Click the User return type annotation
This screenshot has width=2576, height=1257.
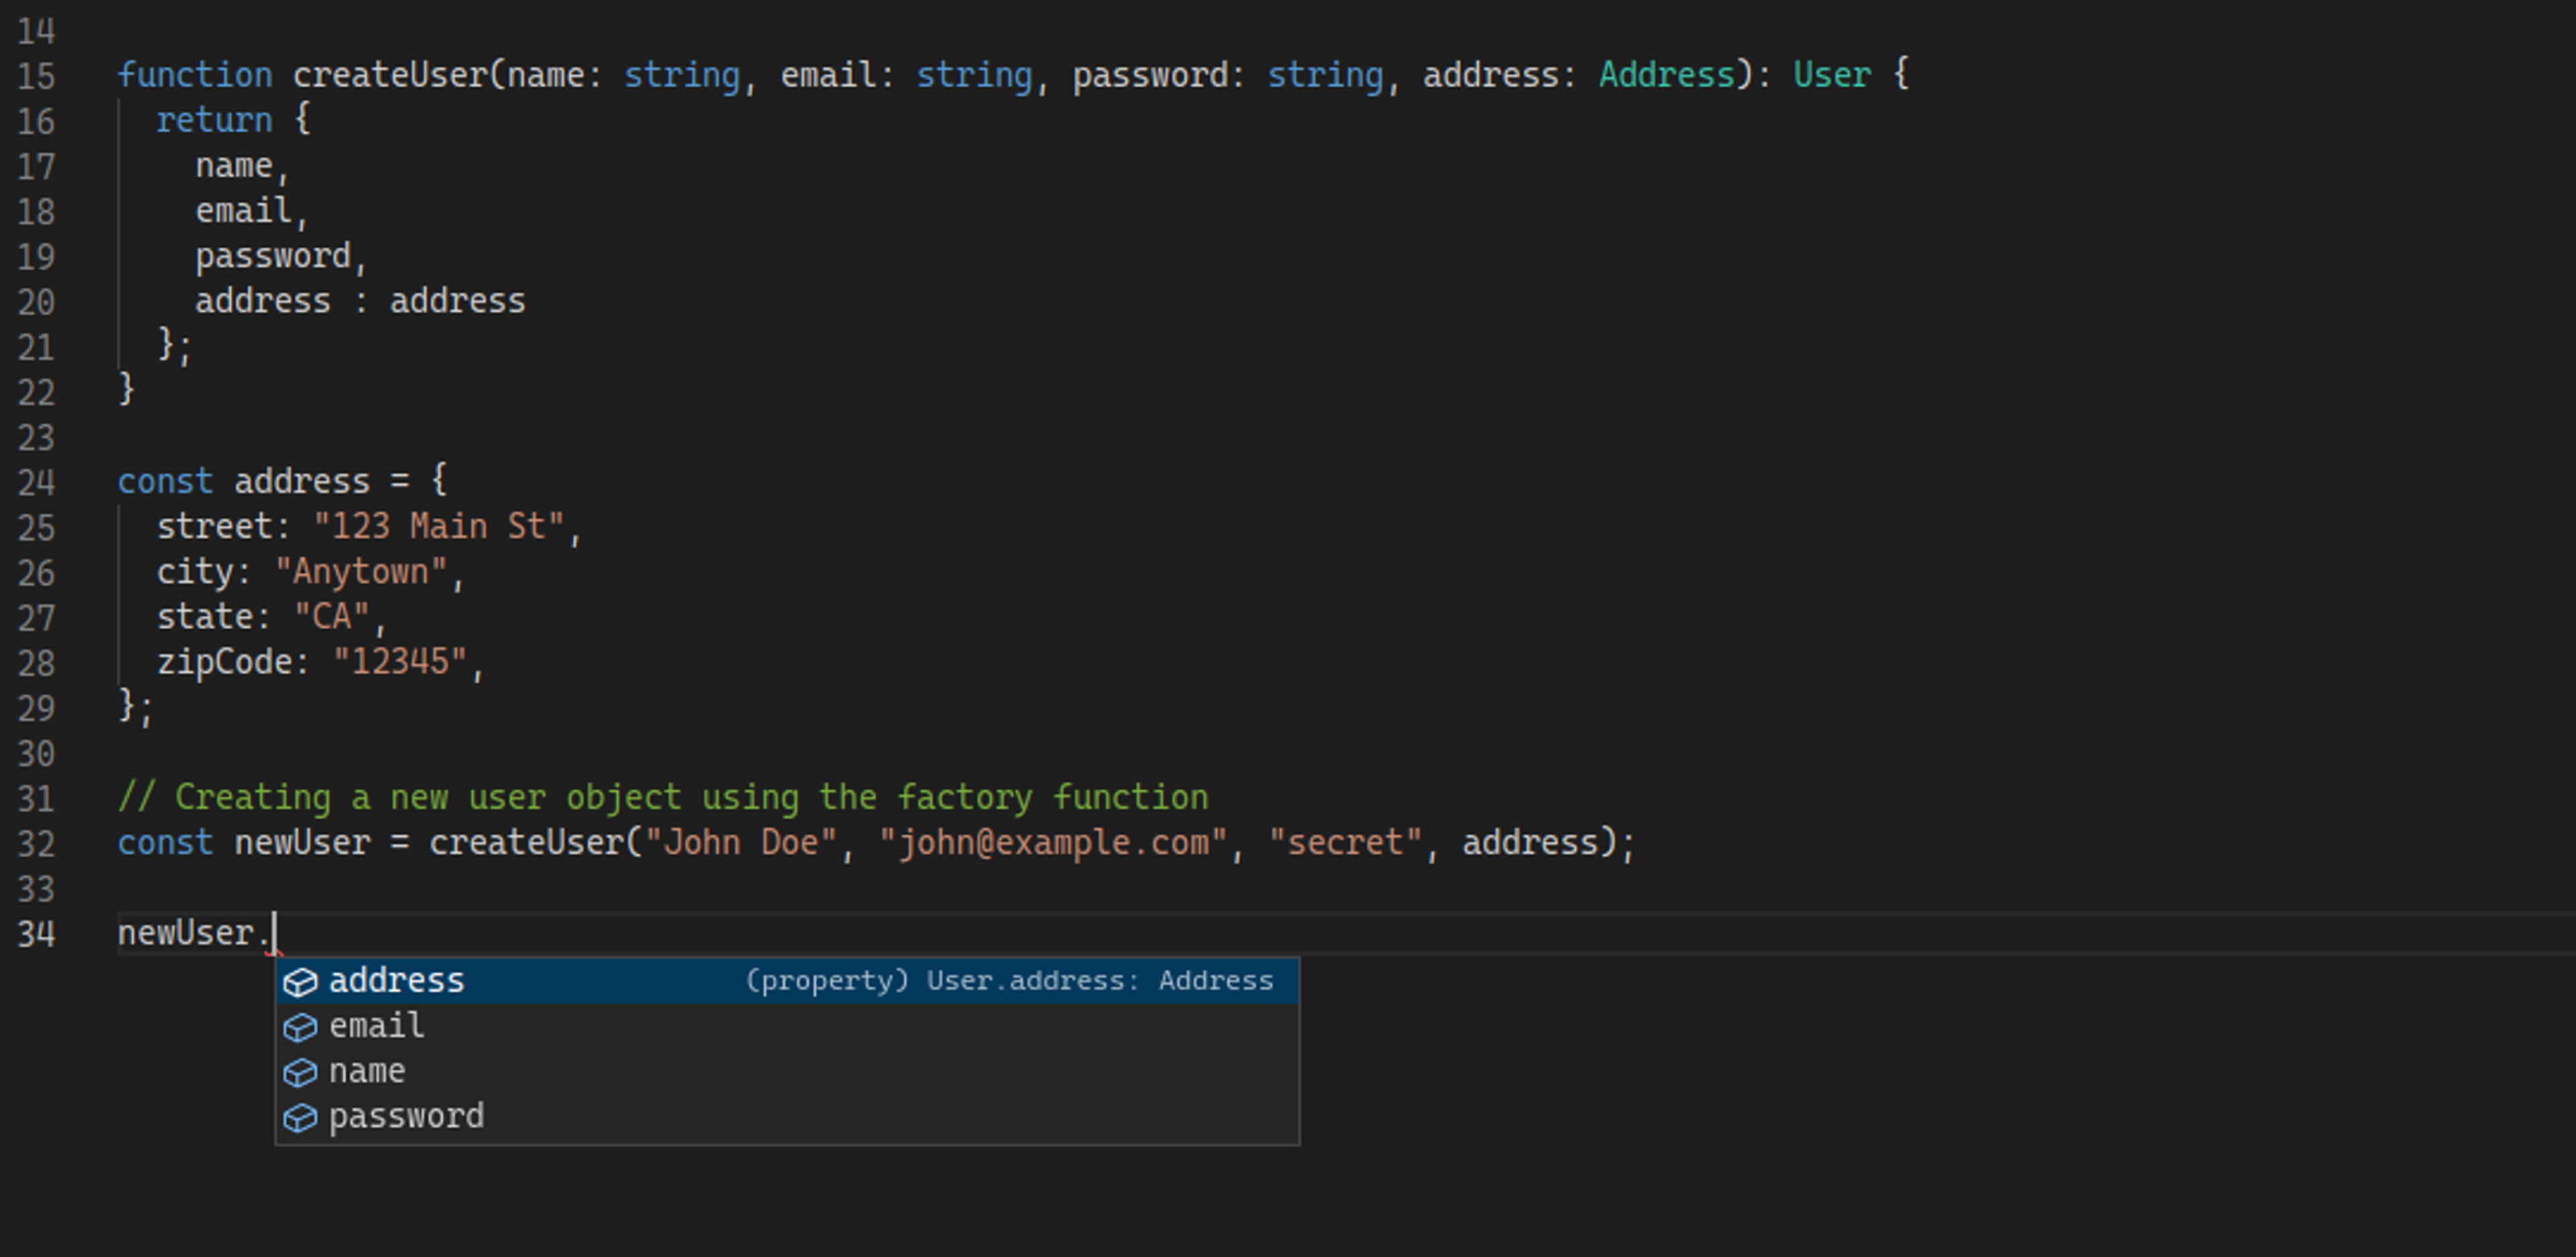1831,76
